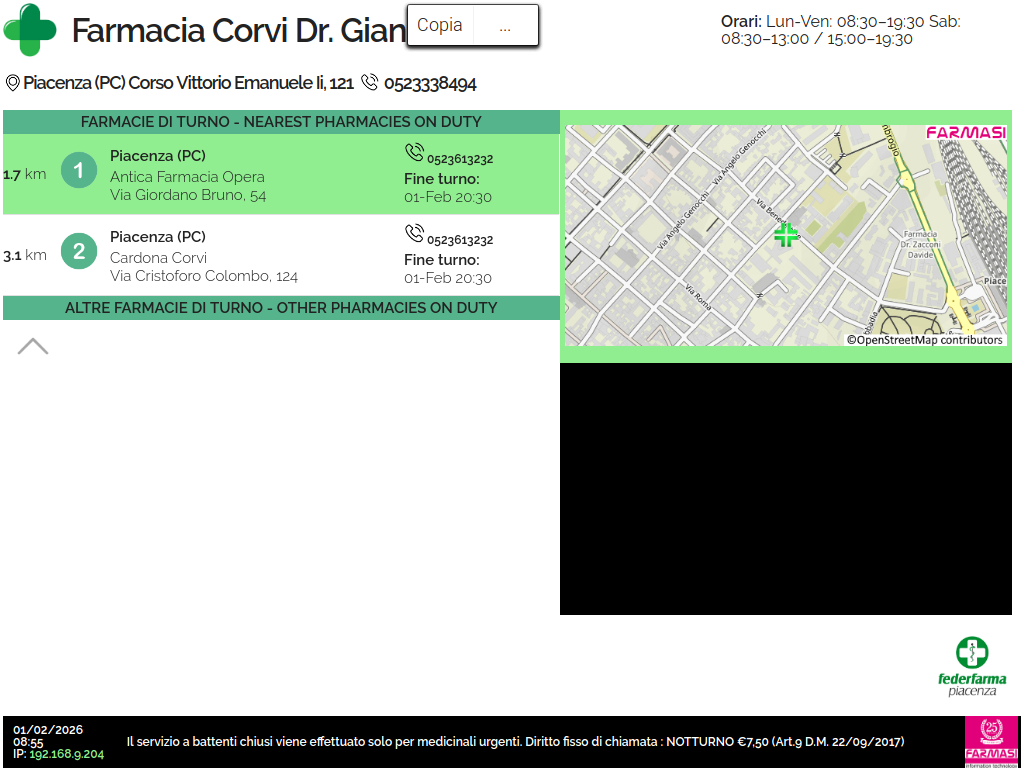This screenshot has width=1024, height=768.
Task: Collapse the list using the up chevron
Action: [x=33, y=346]
